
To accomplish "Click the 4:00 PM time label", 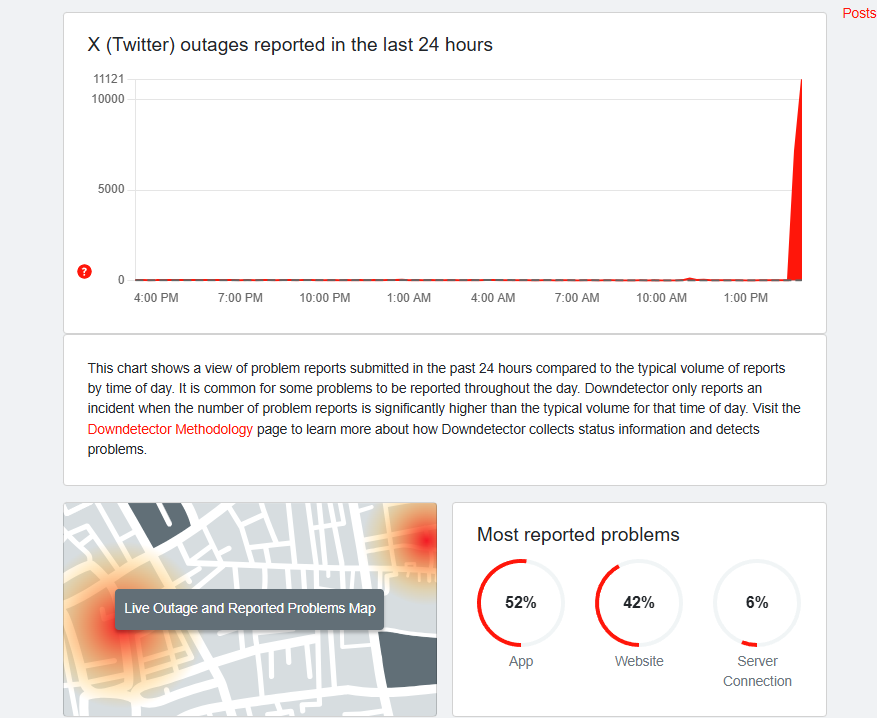I will (156, 298).
